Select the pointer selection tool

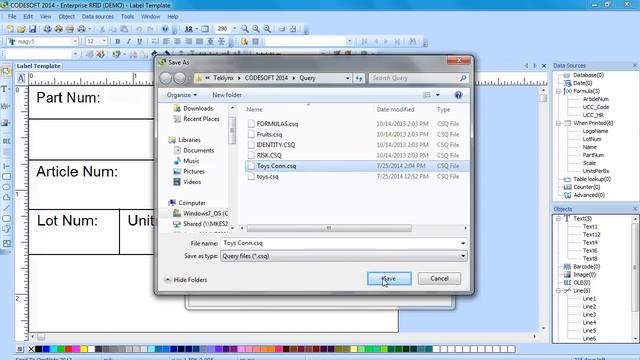pyautogui.click(x=6, y=71)
